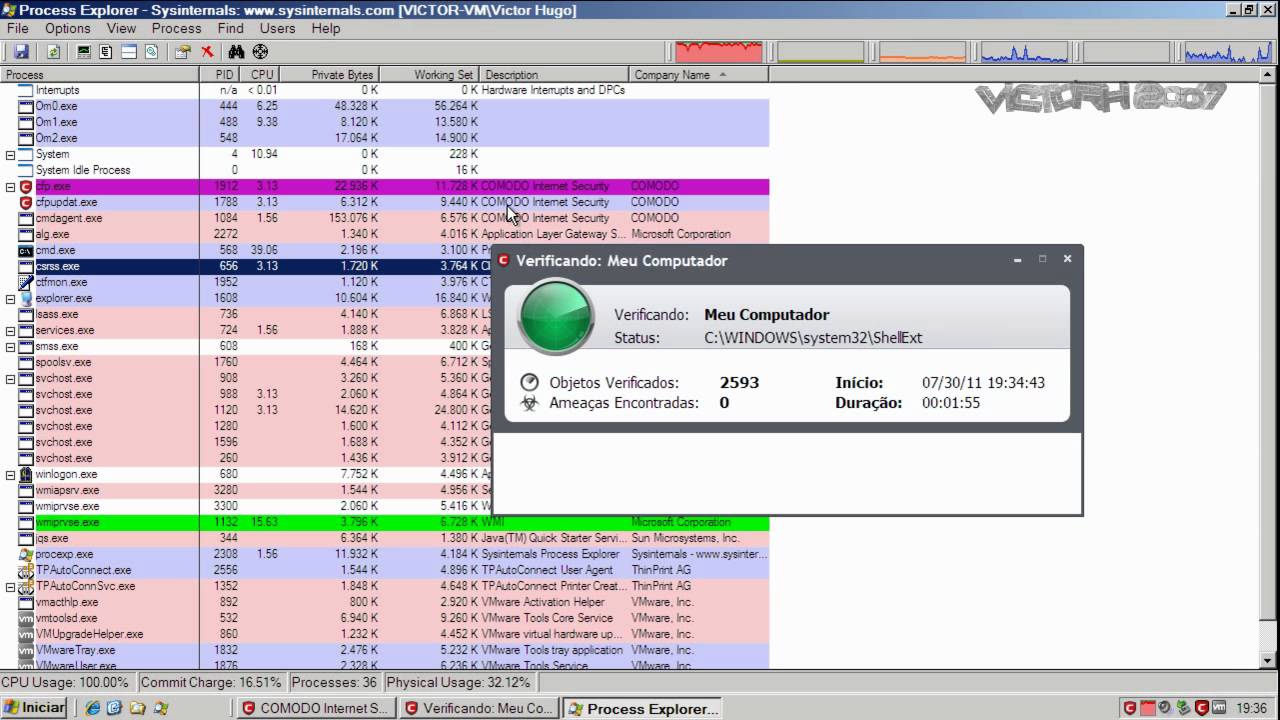Sort by the Description column header
The image size is (1280, 720).
click(x=555, y=75)
